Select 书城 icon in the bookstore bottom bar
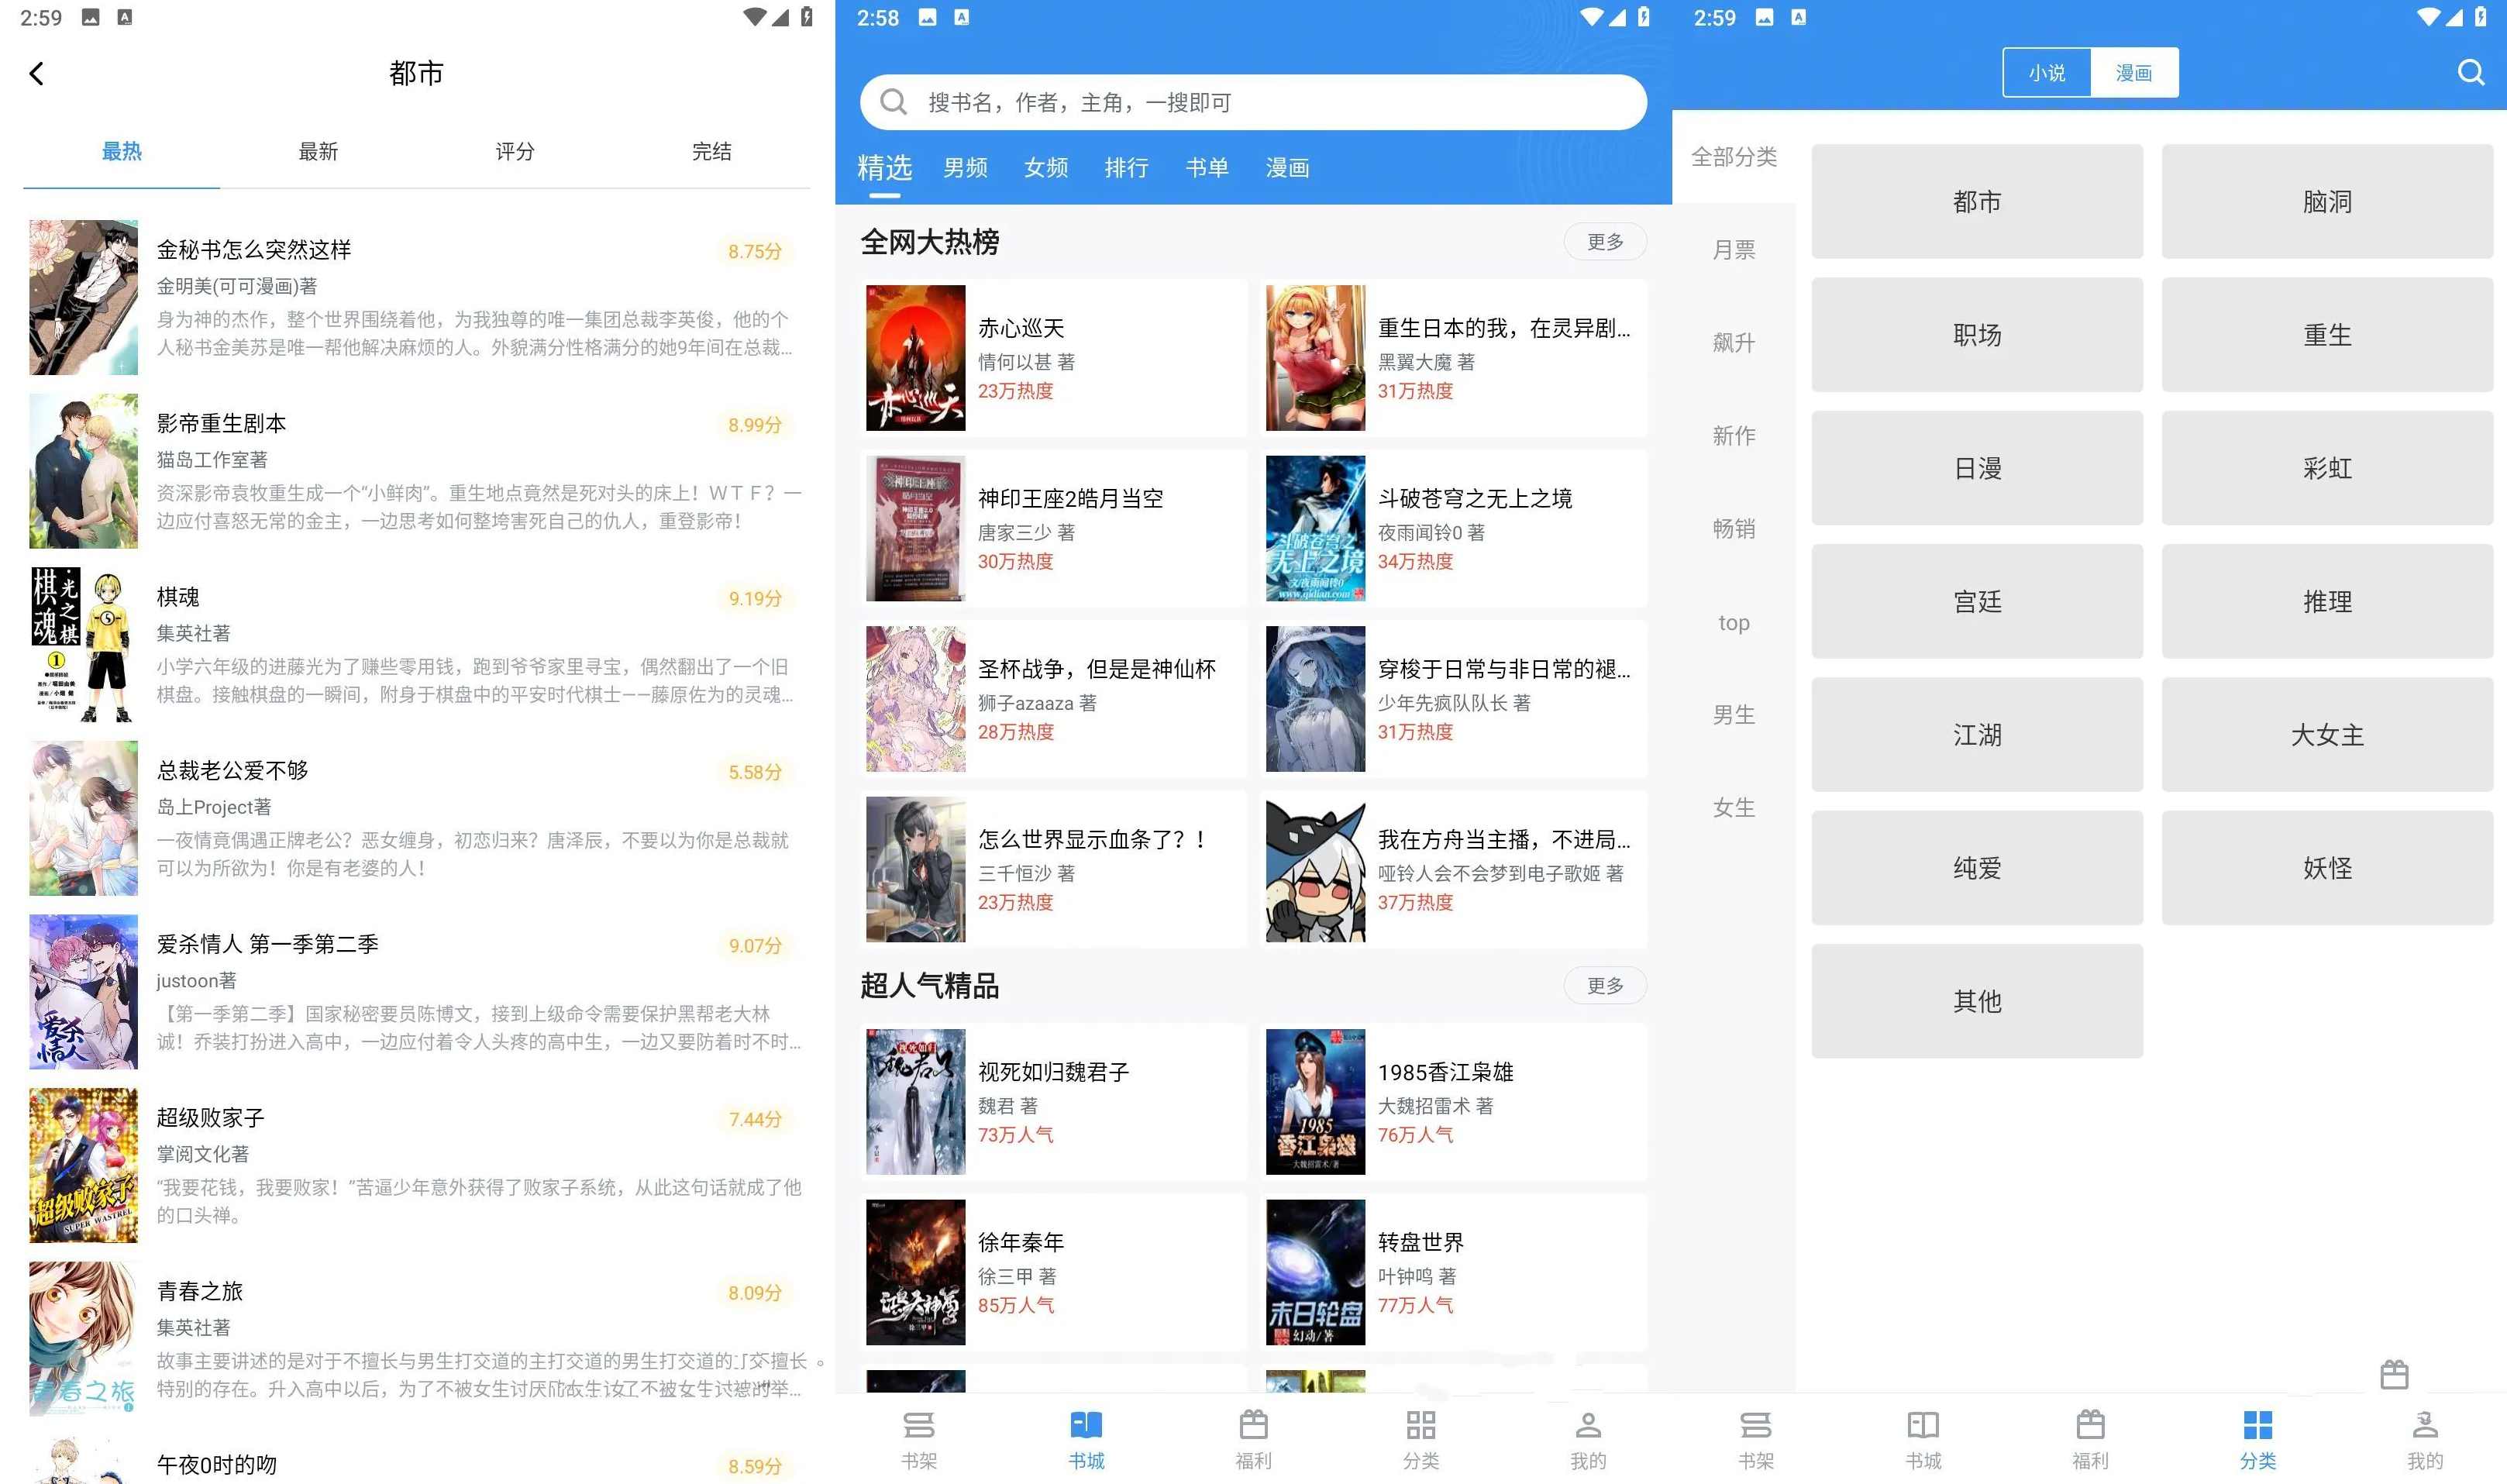2507x1484 pixels. [1086, 1424]
